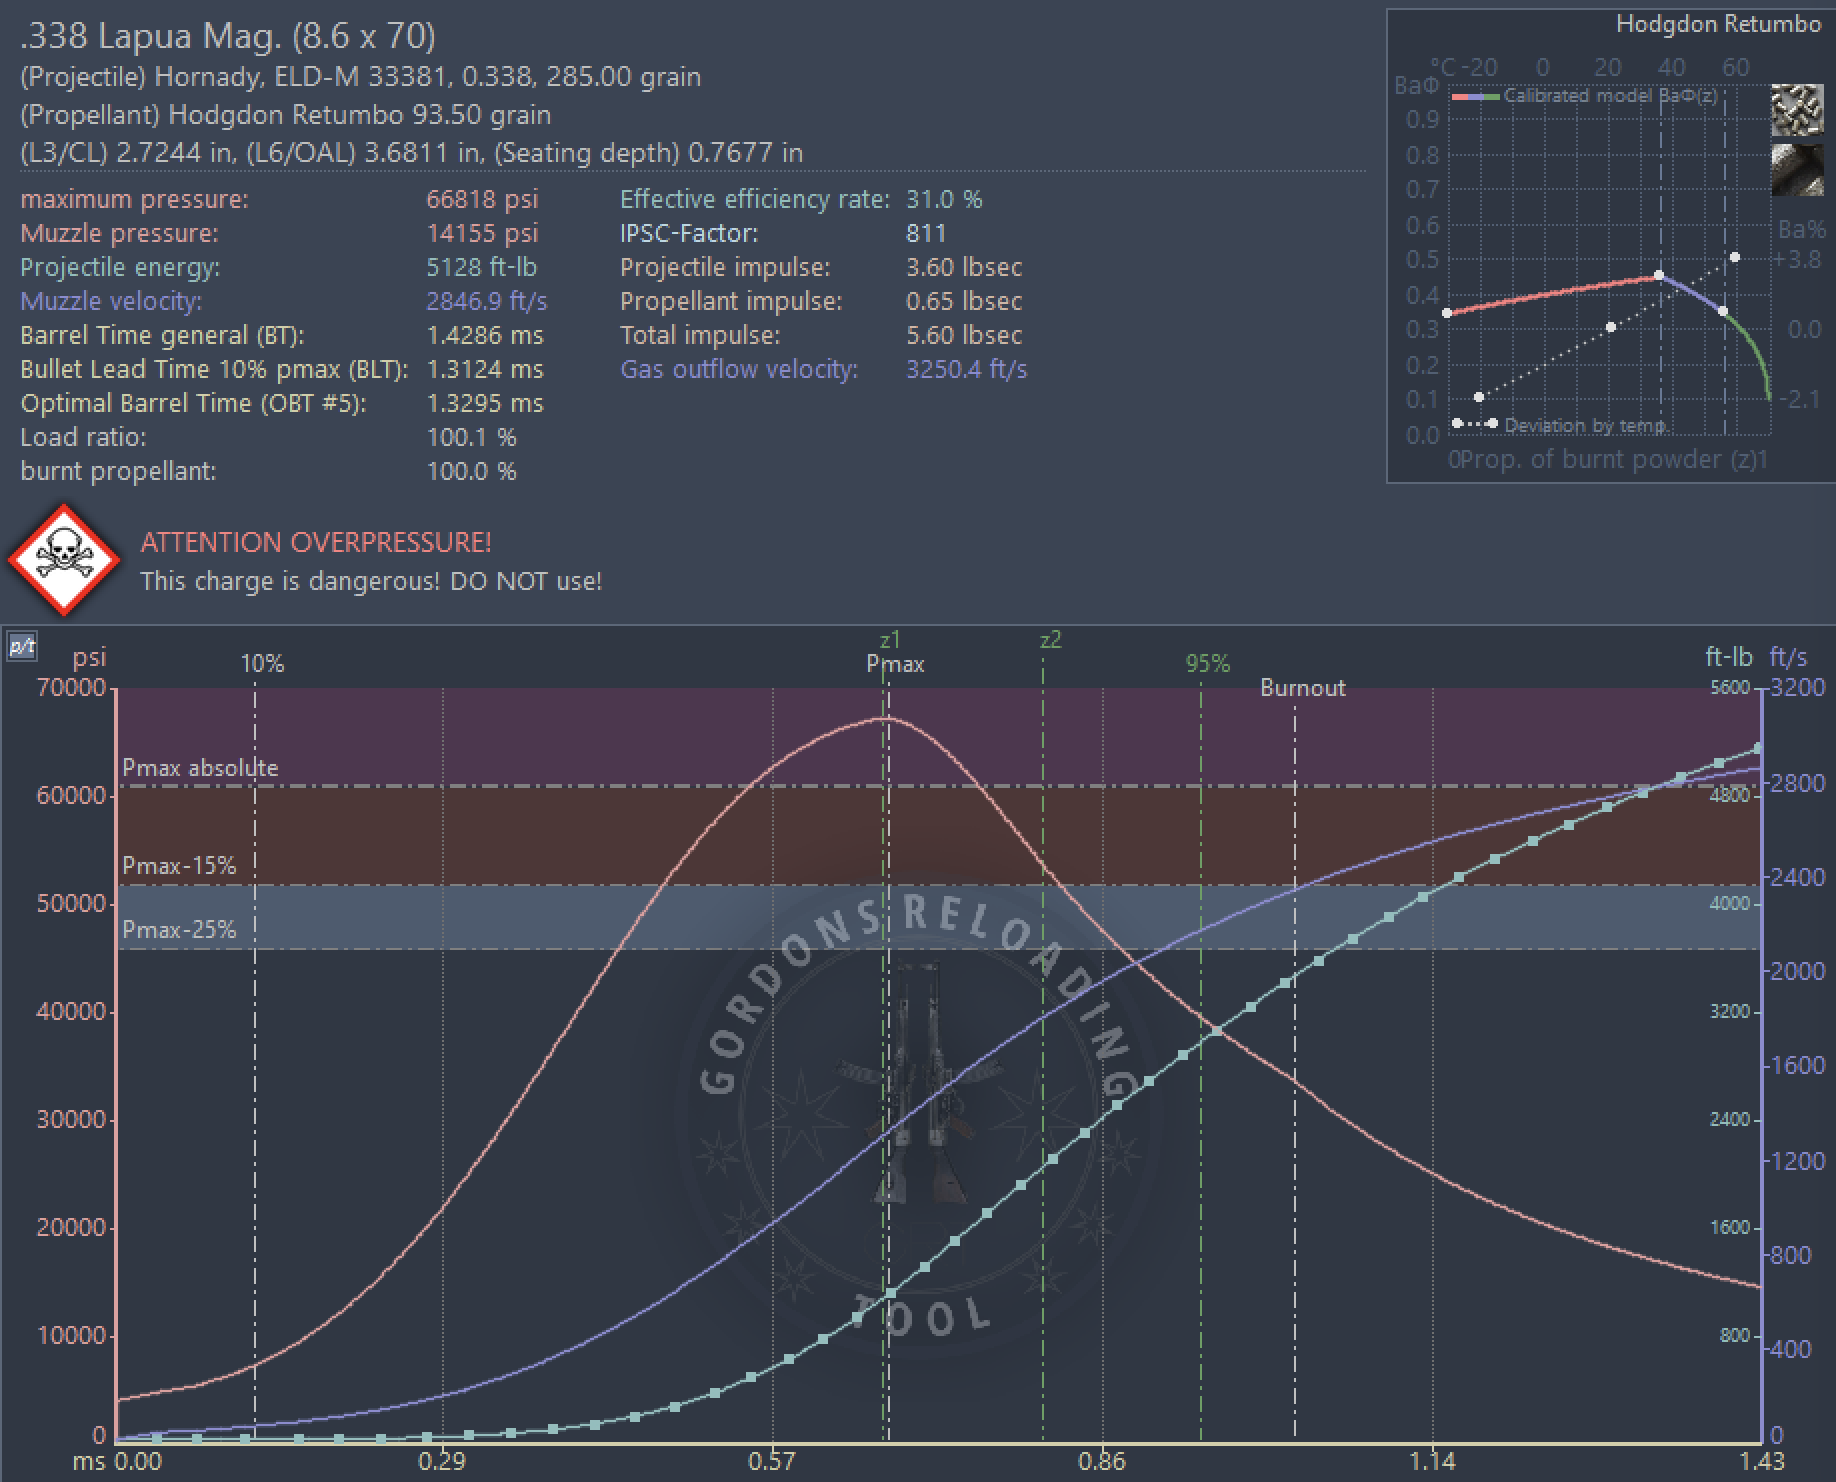Click the 'Pmax absolute' threshold label
The width and height of the screenshot is (1836, 1482).
point(200,768)
